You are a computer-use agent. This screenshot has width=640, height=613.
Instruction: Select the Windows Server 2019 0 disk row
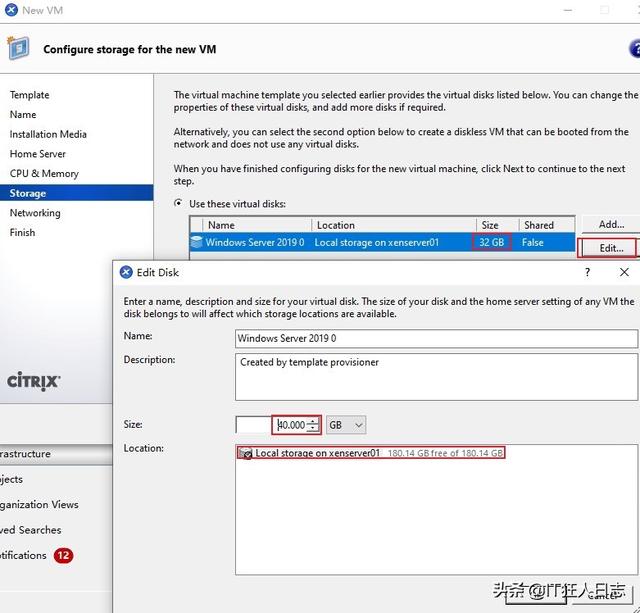pyautogui.click(x=382, y=242)
